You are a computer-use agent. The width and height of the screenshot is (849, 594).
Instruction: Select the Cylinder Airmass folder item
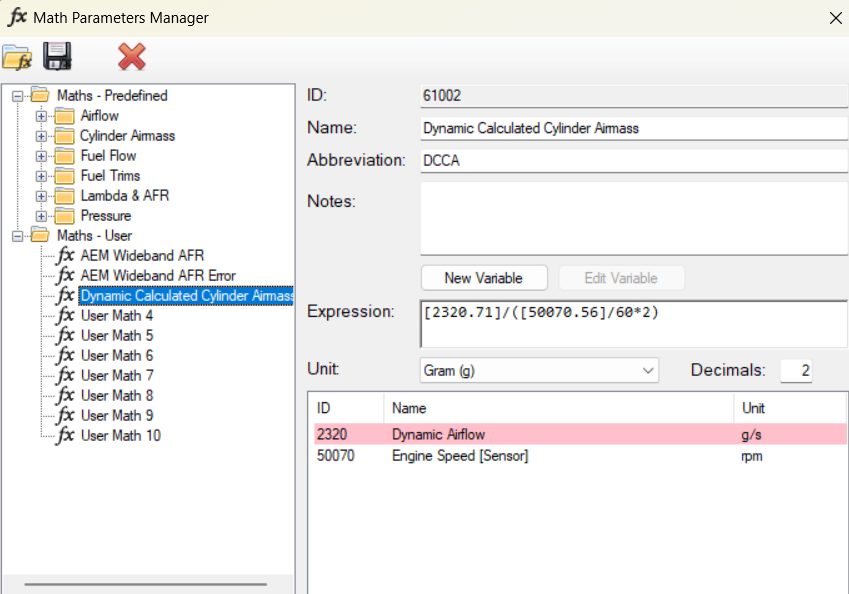(127, 136)
